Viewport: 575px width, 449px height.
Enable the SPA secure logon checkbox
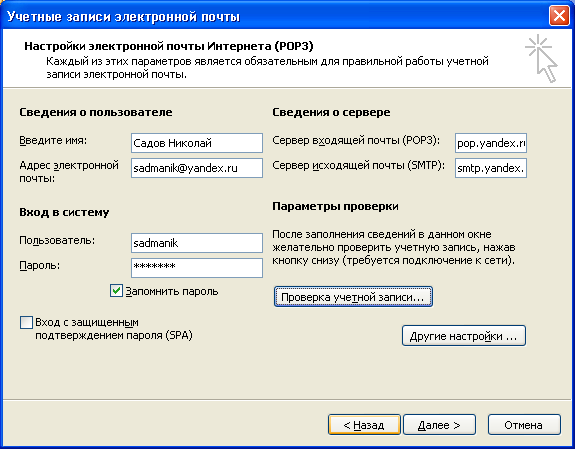click(x=26, y=322)
